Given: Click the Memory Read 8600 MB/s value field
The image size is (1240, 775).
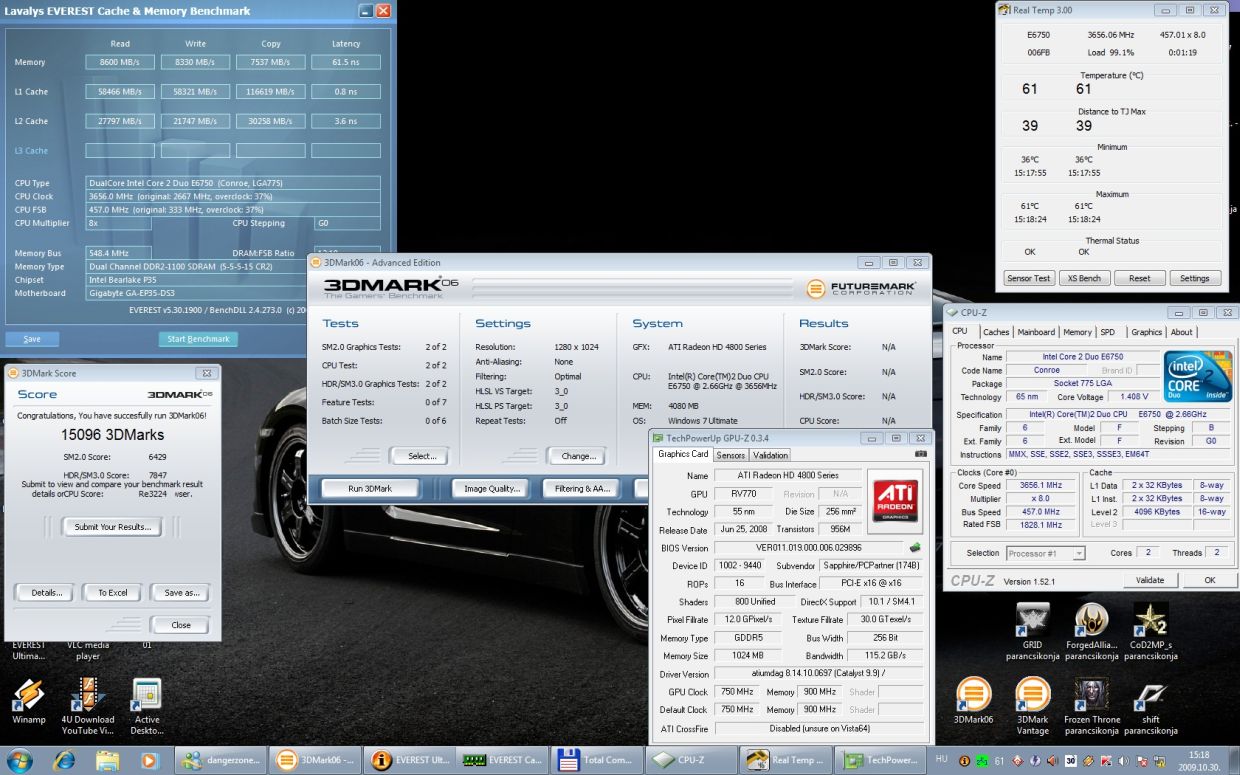Looking at the screenshot, I should click(x=120, y=62).
